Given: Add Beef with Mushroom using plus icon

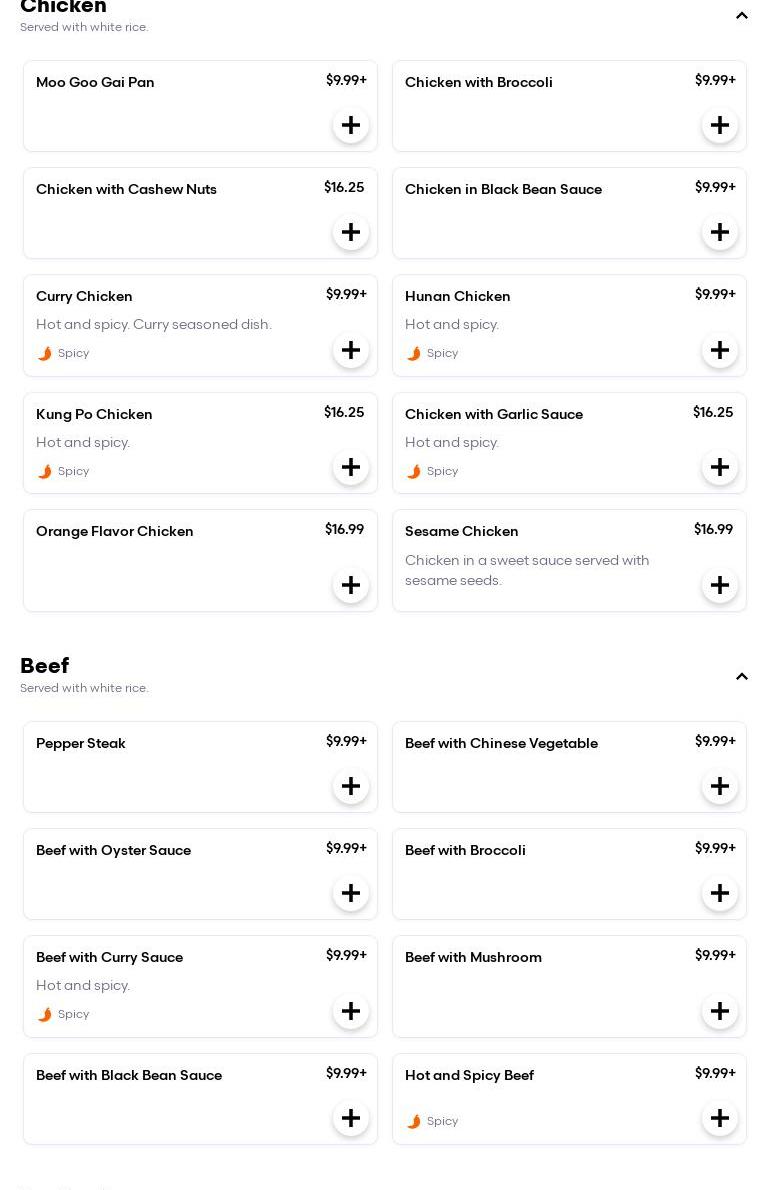Looking at the screenshot, I should click(x=720, y=1012).
